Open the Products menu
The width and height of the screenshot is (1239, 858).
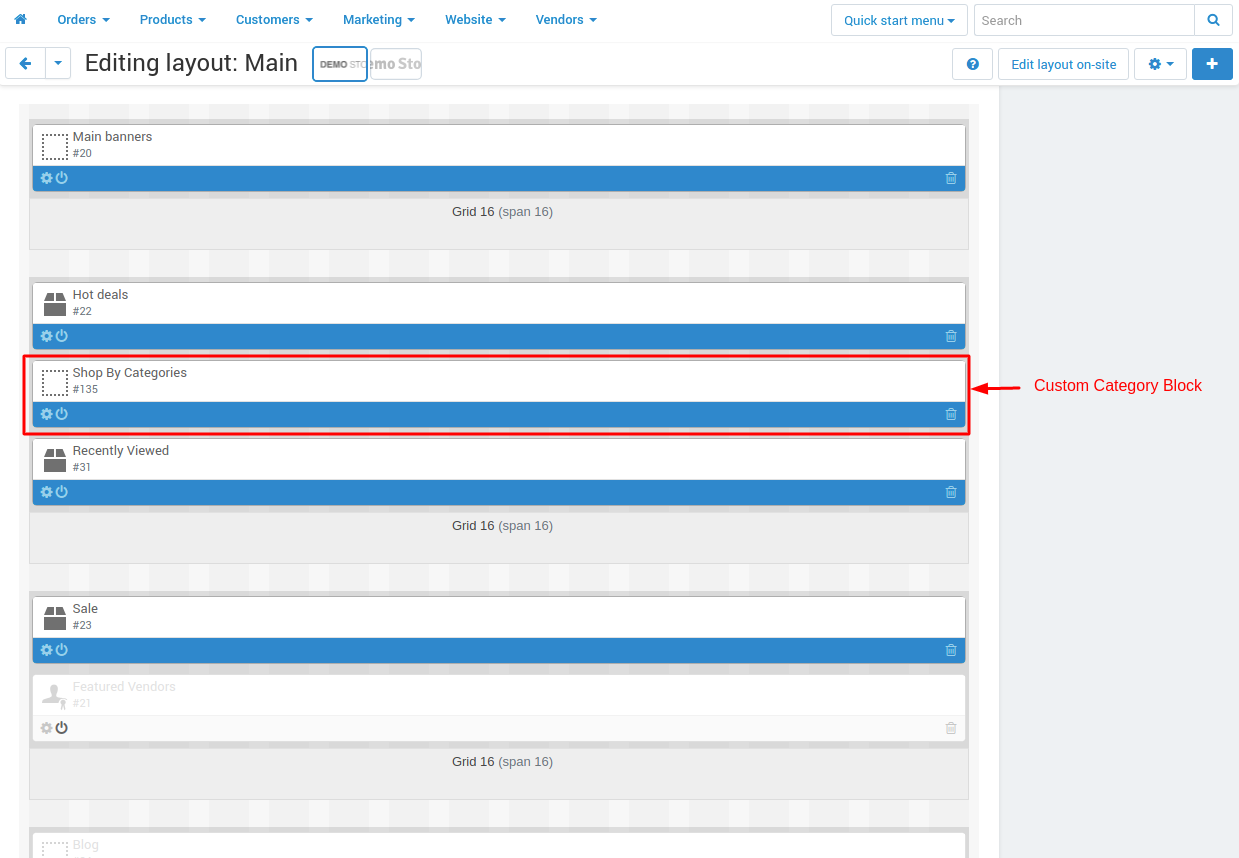[x=172, y=20]
